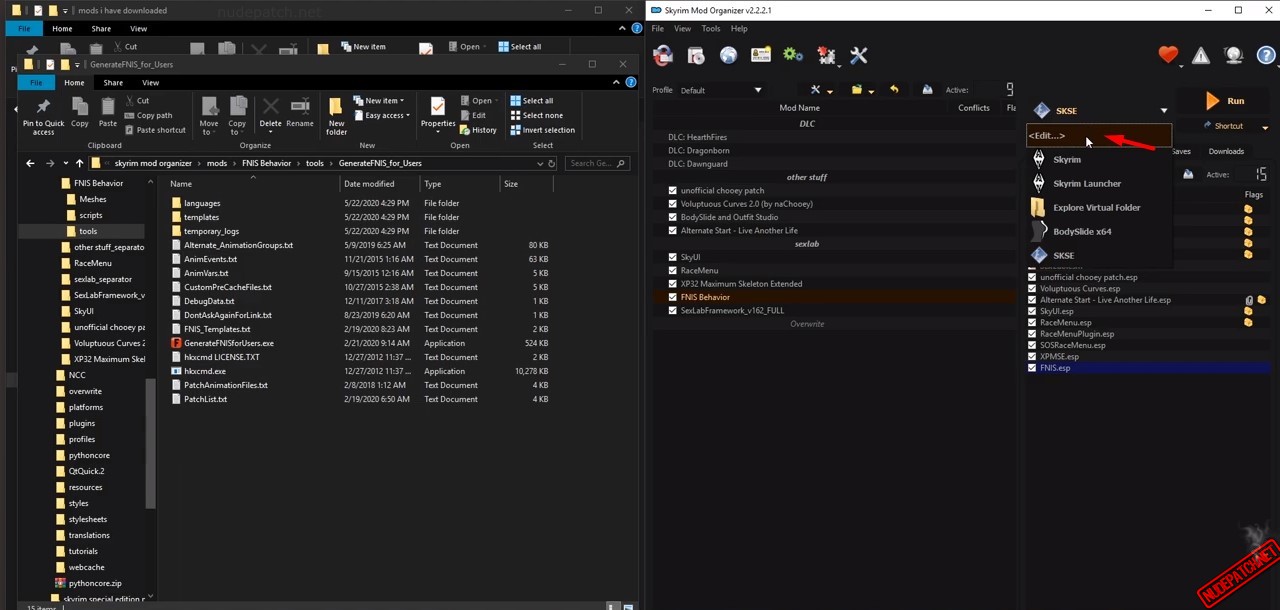This screenshot has width=1280, height=610.
Task: Click the red heart Endorse icon
Action: [x=1168, y=56]
